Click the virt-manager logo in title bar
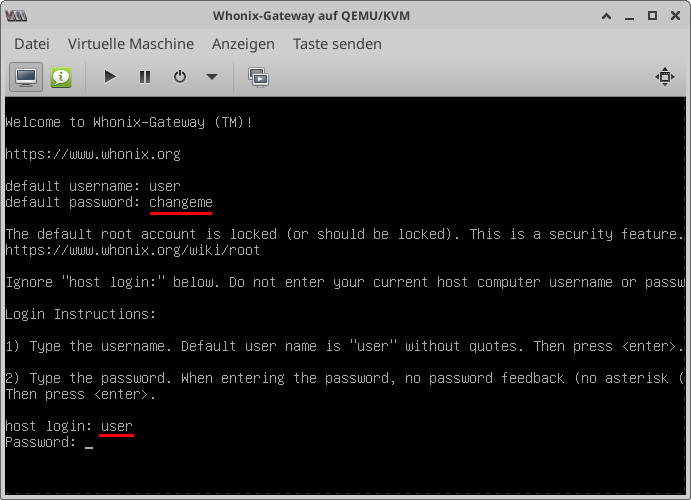The width and height of the screenshot is (691, 500). click(16, 16)
